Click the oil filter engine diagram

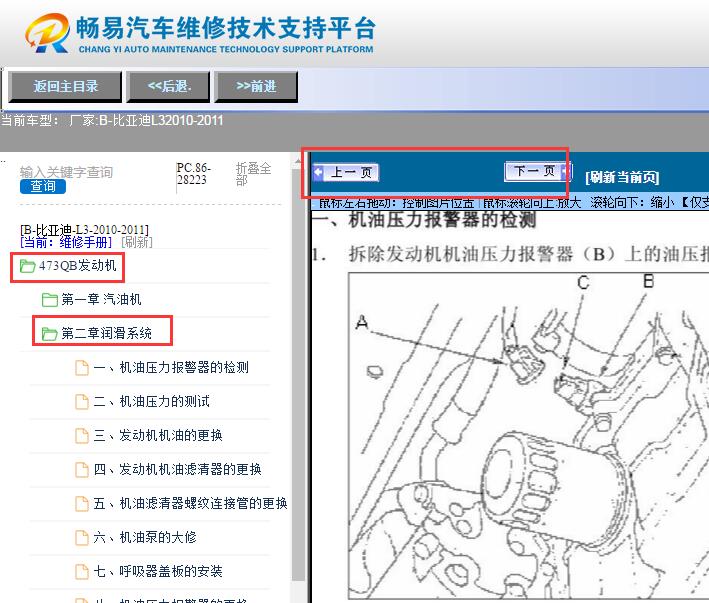pyautogui.click(x=528, y=436)
